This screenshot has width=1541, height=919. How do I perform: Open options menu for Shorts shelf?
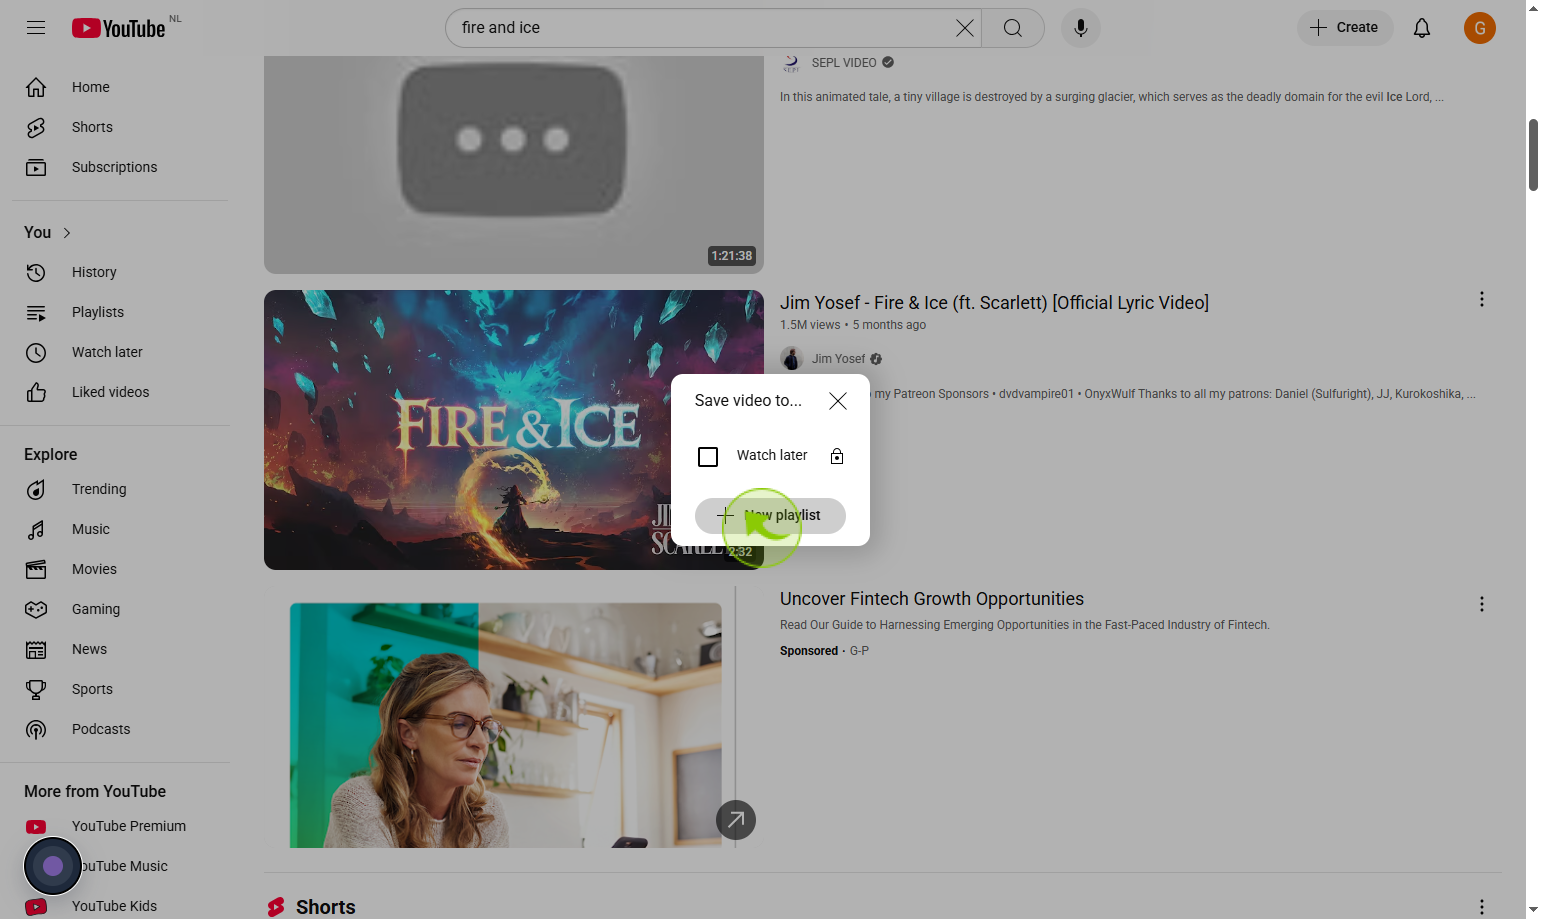point(1482,907)
